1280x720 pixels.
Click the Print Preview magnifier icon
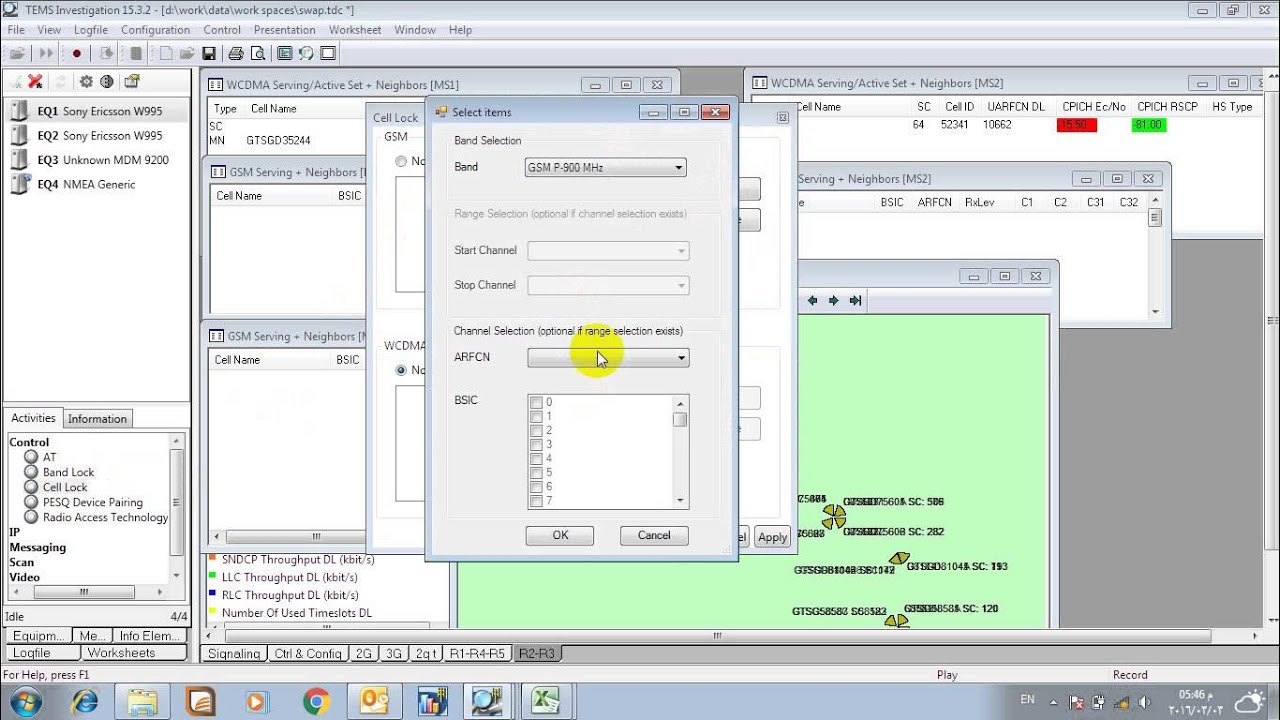[x=258, y=53]
